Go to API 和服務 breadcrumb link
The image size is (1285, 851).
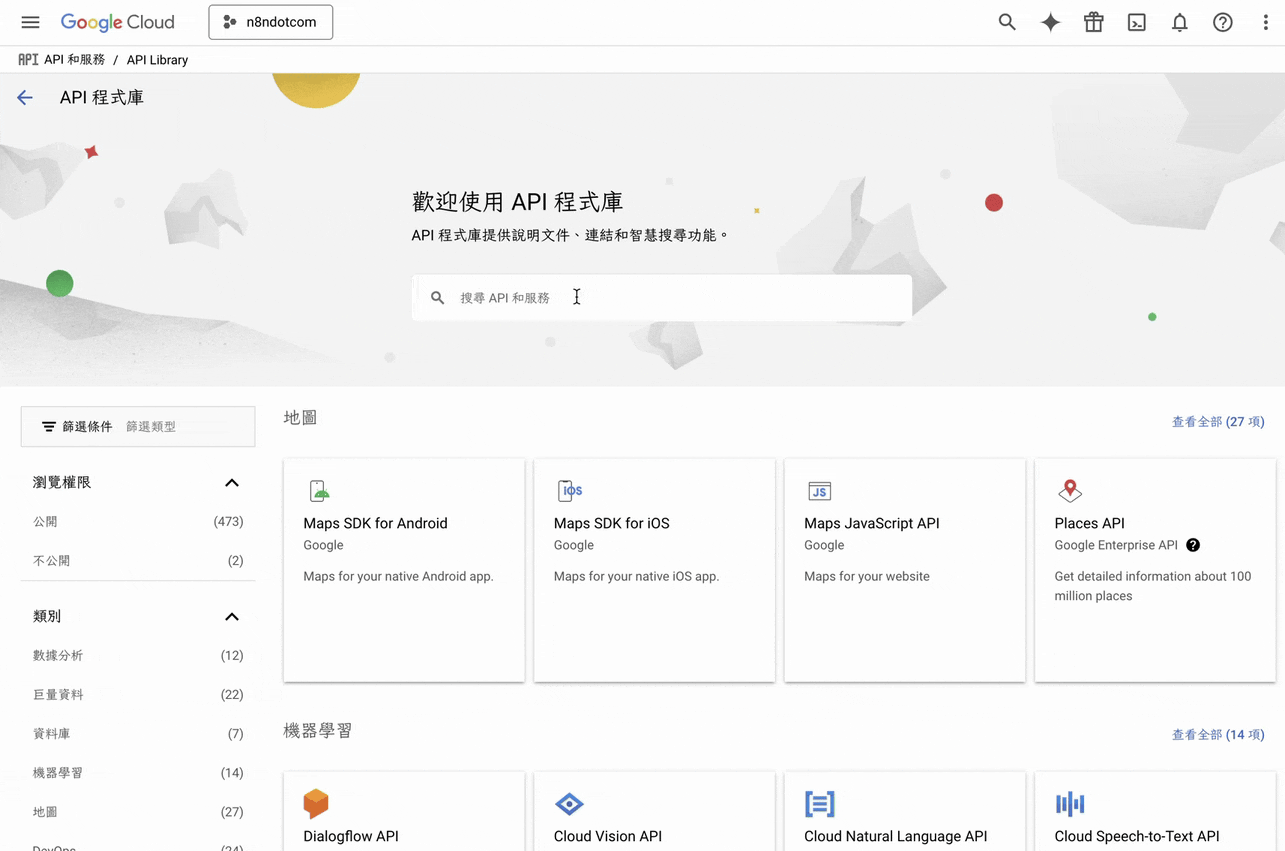(74, 60)
